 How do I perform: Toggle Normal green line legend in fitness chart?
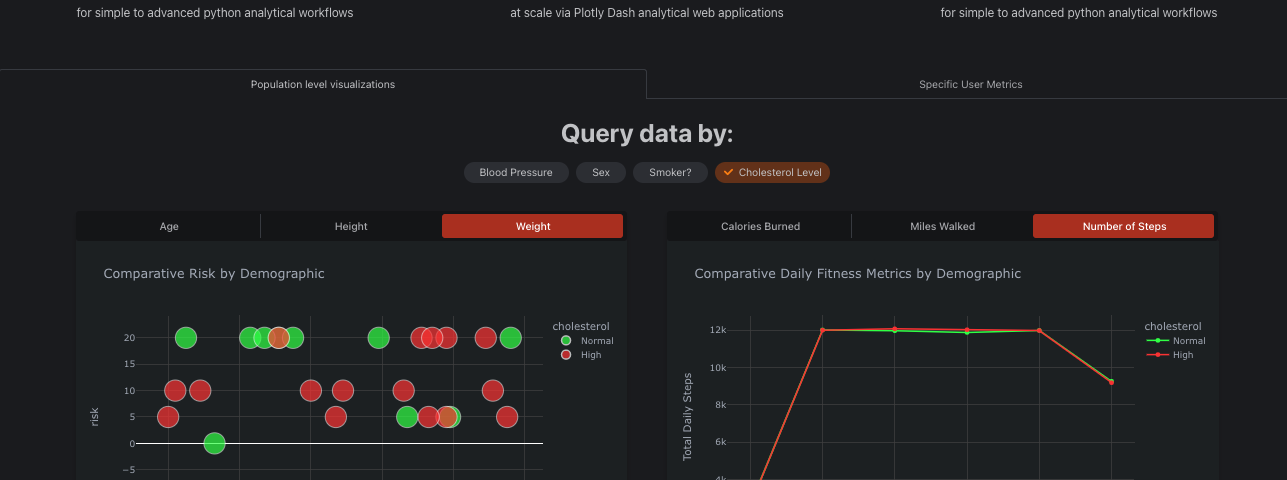point(1157,341)
